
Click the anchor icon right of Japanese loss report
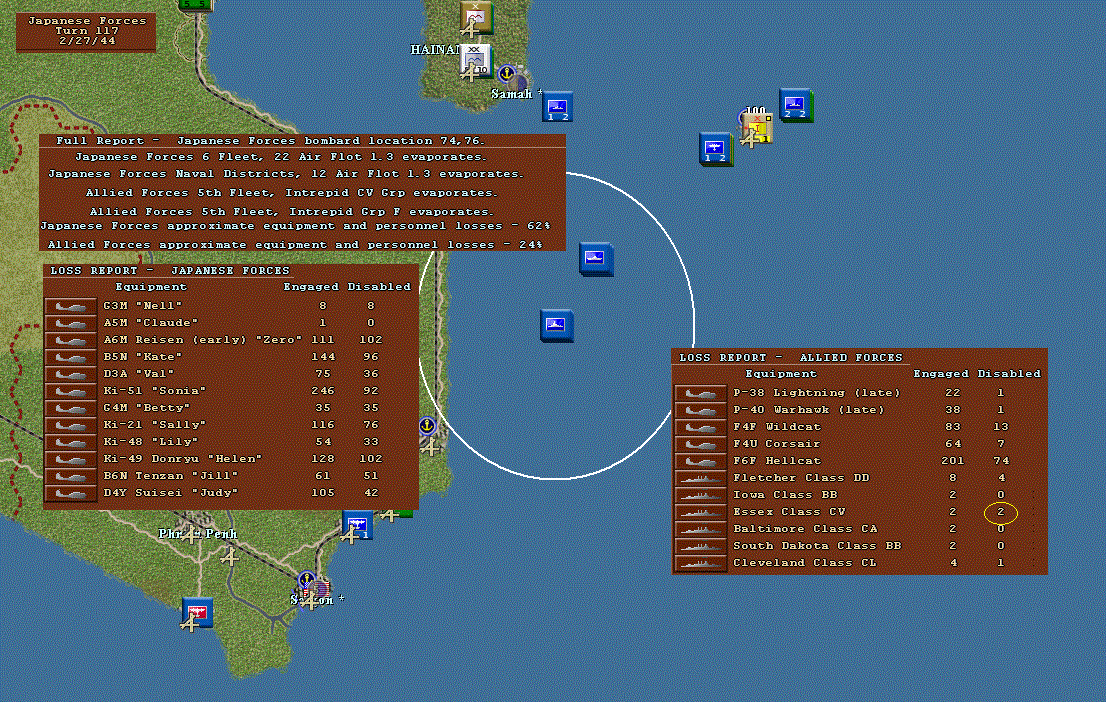[x=427, y=425]
